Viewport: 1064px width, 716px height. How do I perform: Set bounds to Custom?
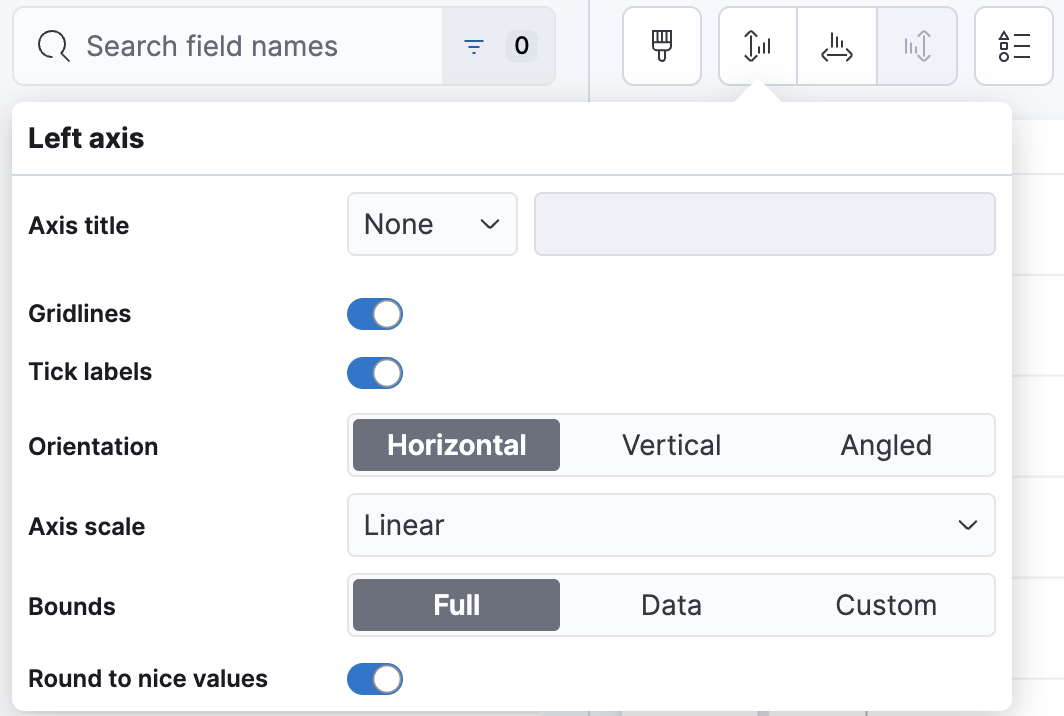coord(886,605)
